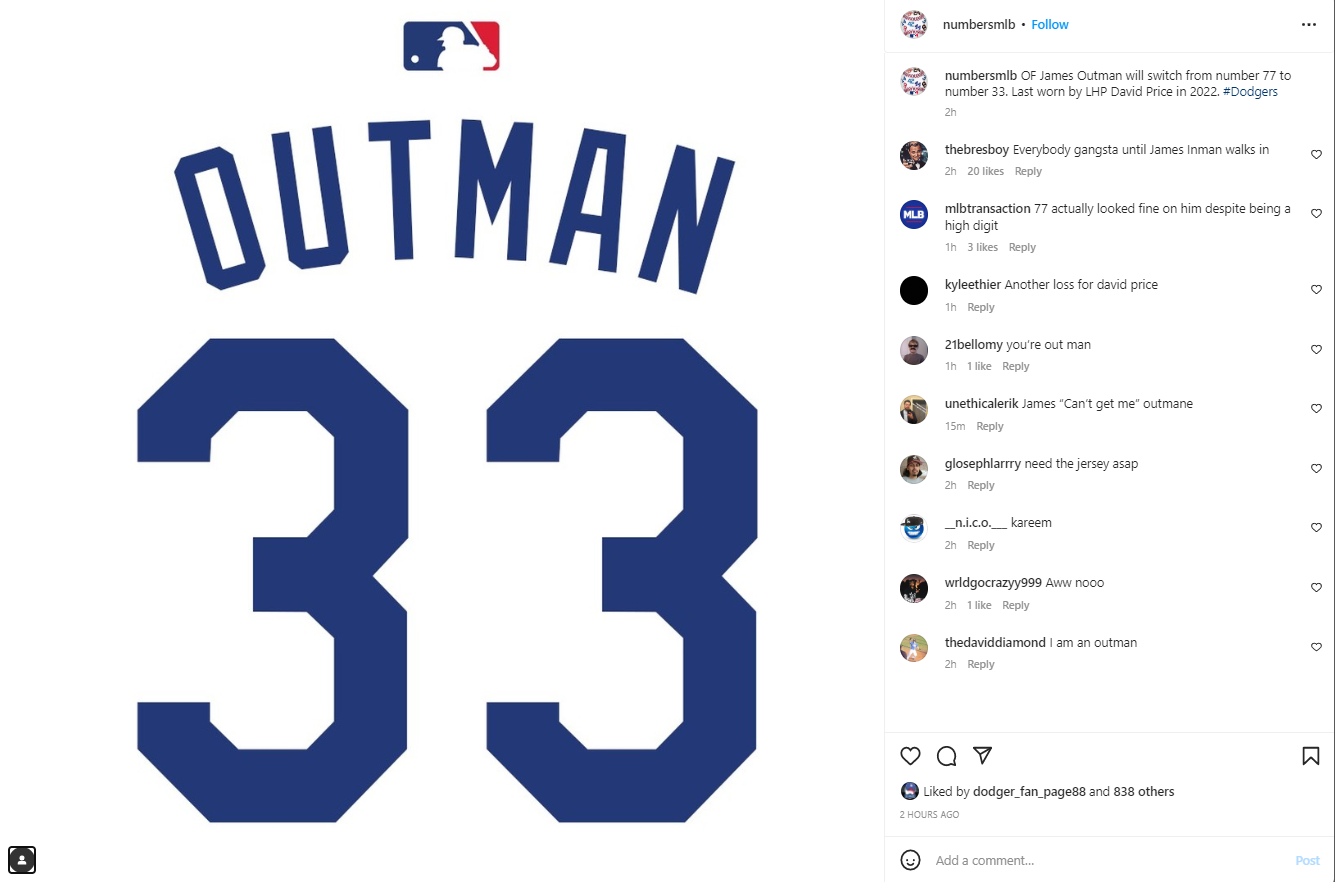Open numbersmlb profile picture in header
1335x882 pixels.
(914, 24)
